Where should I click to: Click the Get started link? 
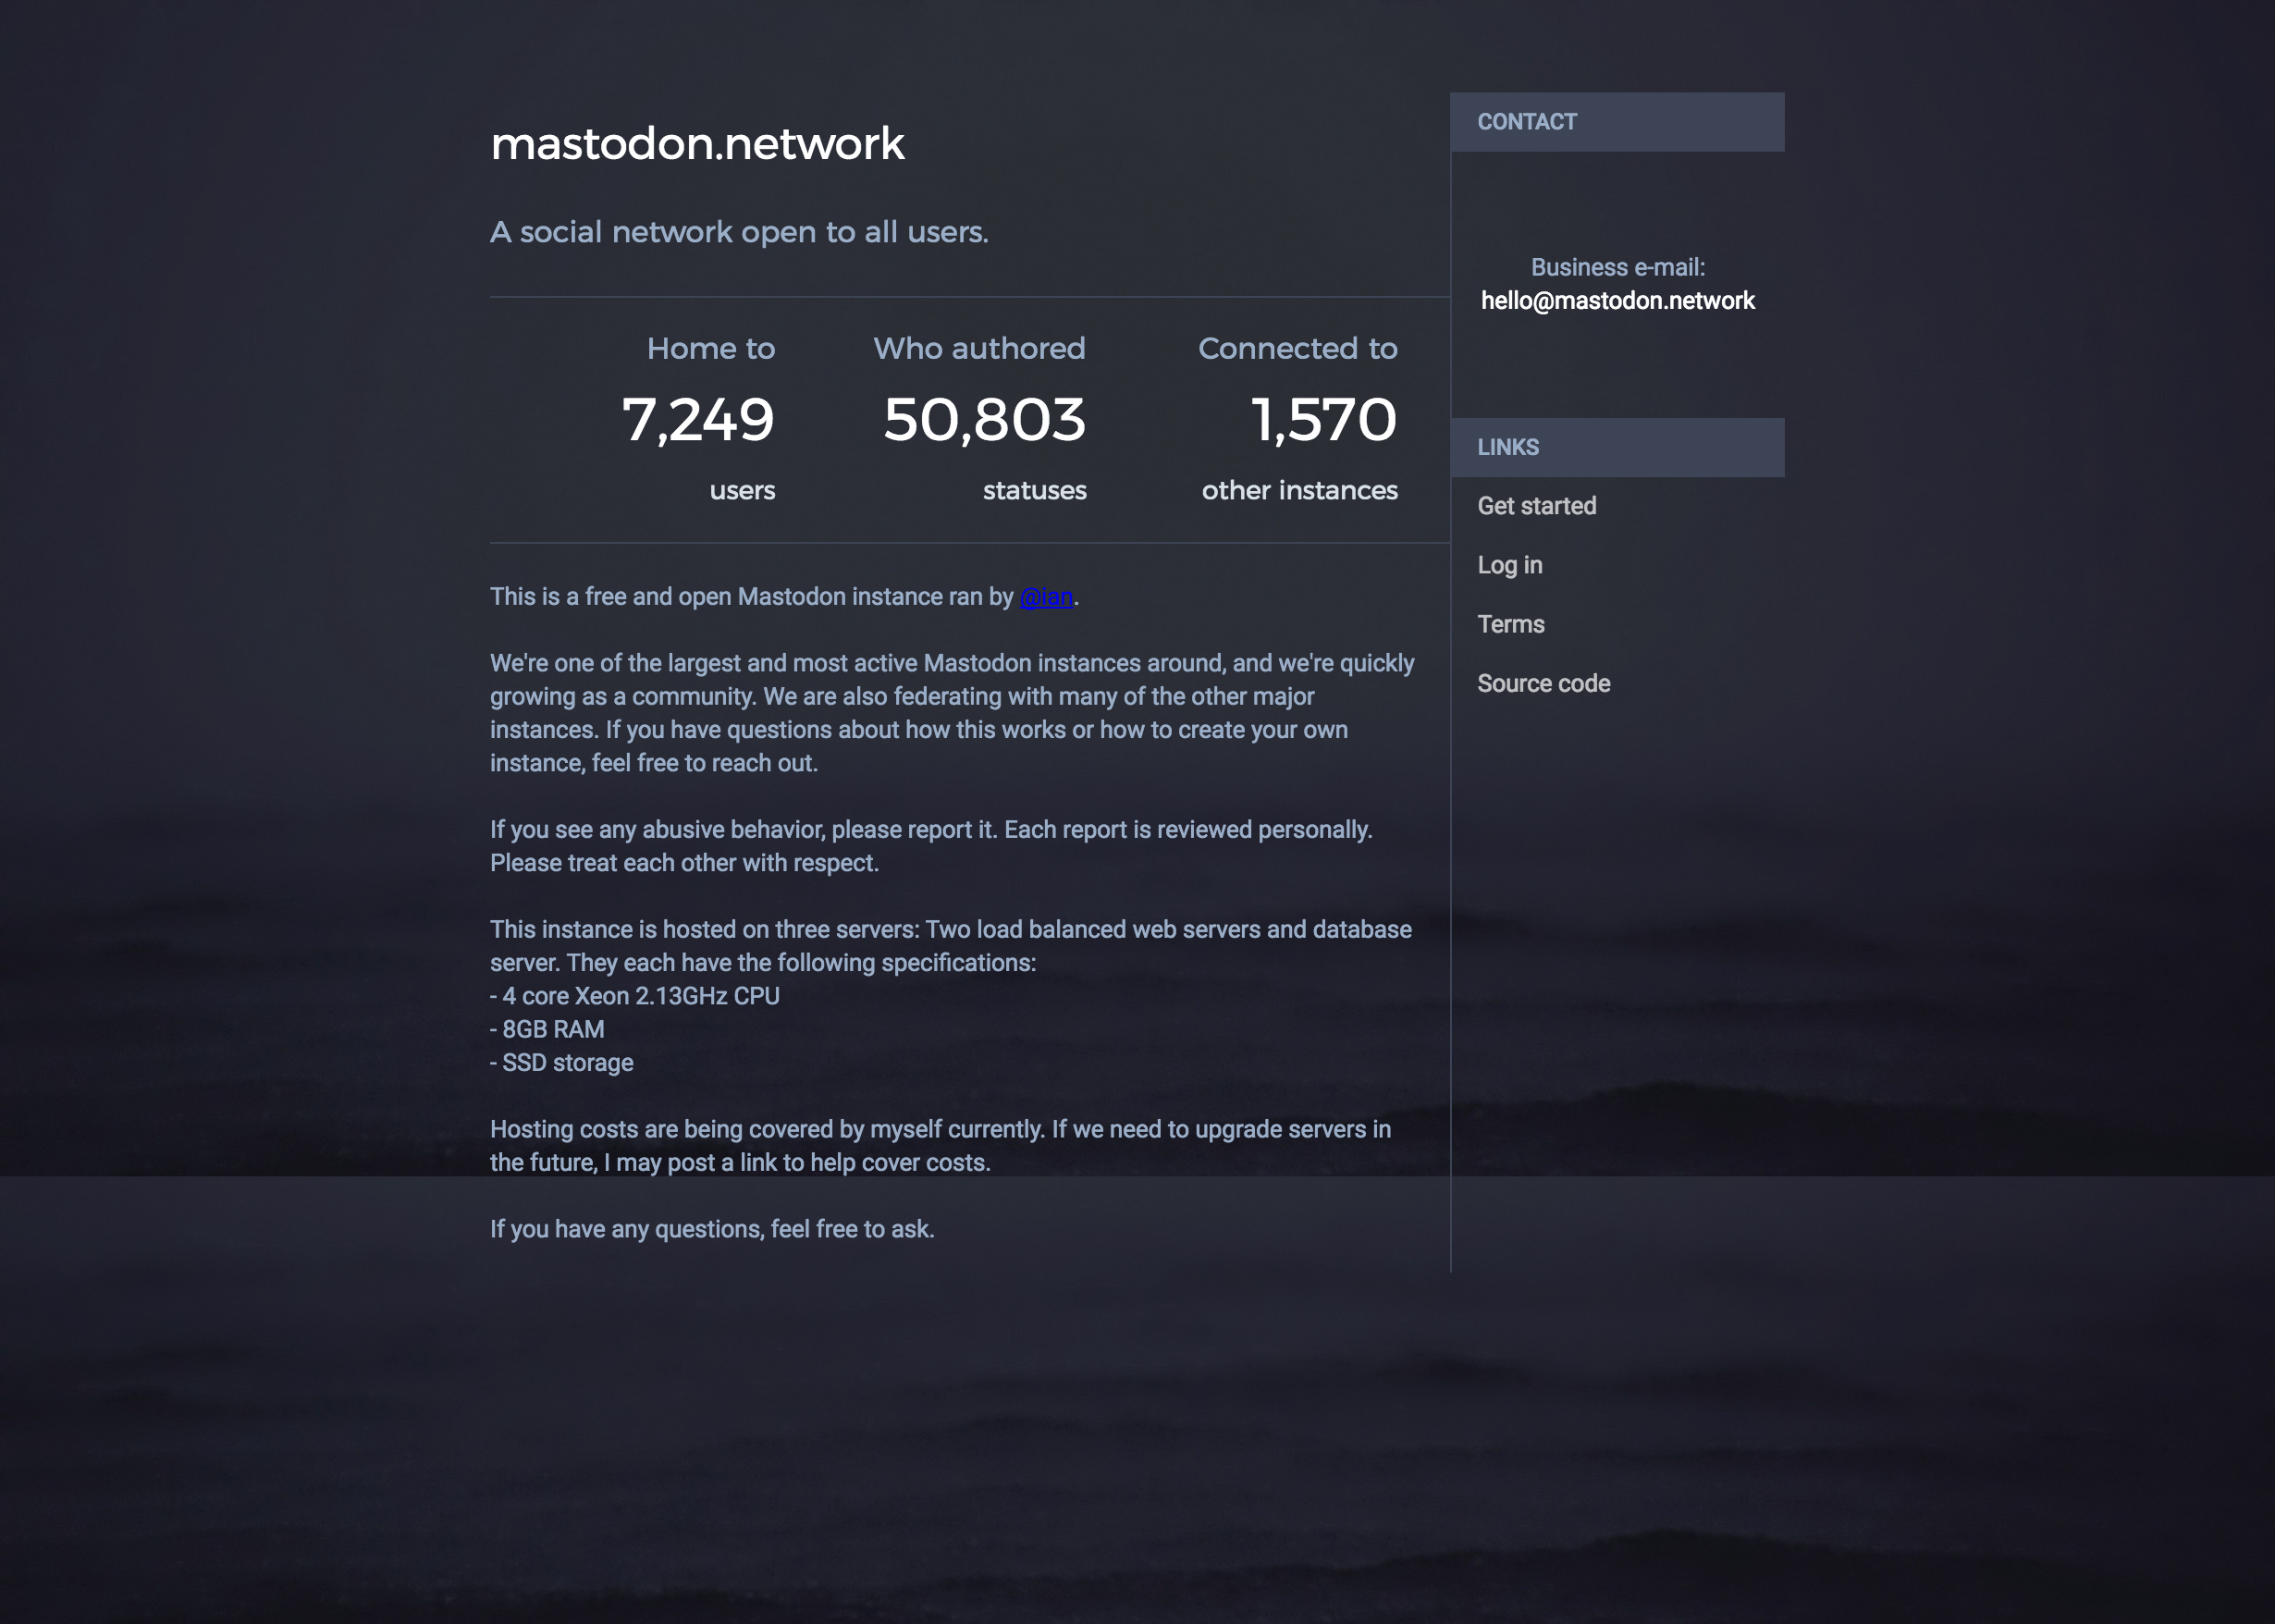coord(1537,506)
